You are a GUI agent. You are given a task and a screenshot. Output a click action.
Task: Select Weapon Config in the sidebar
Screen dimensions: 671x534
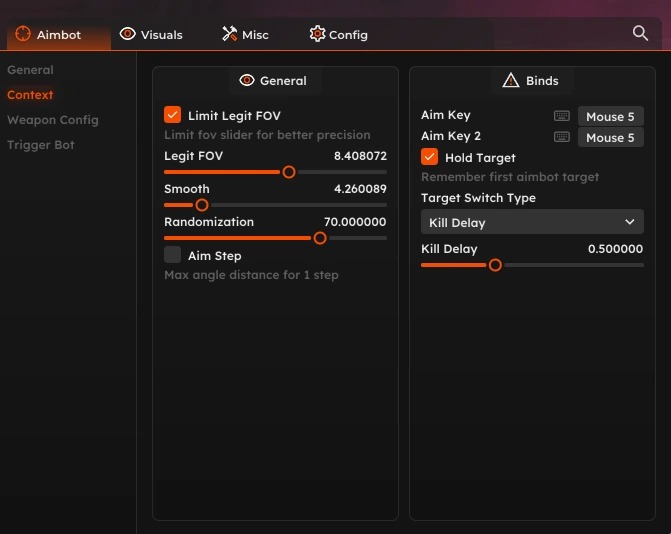tap(53, 120)
